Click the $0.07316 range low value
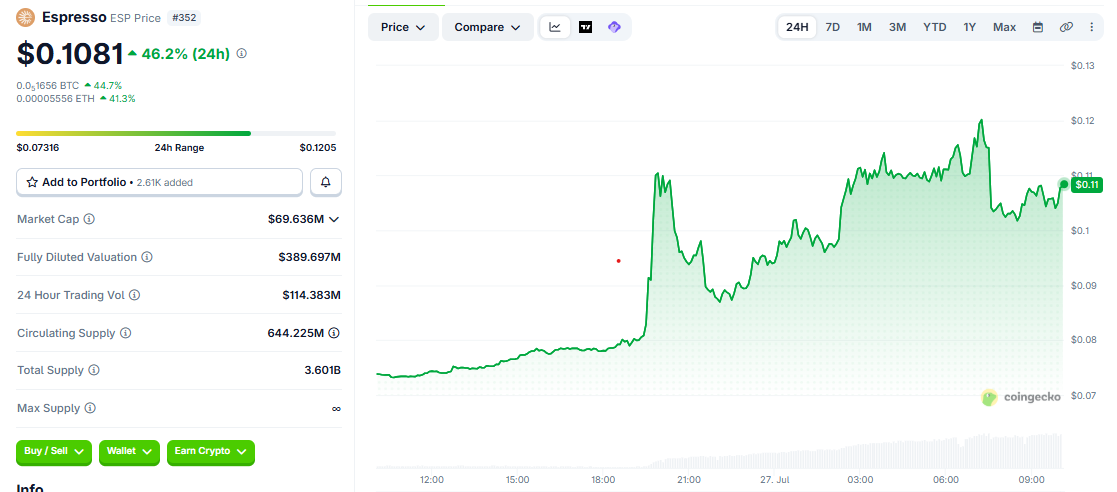The height and width of the screenshot is (492, 1117). (x=38, y=148)
